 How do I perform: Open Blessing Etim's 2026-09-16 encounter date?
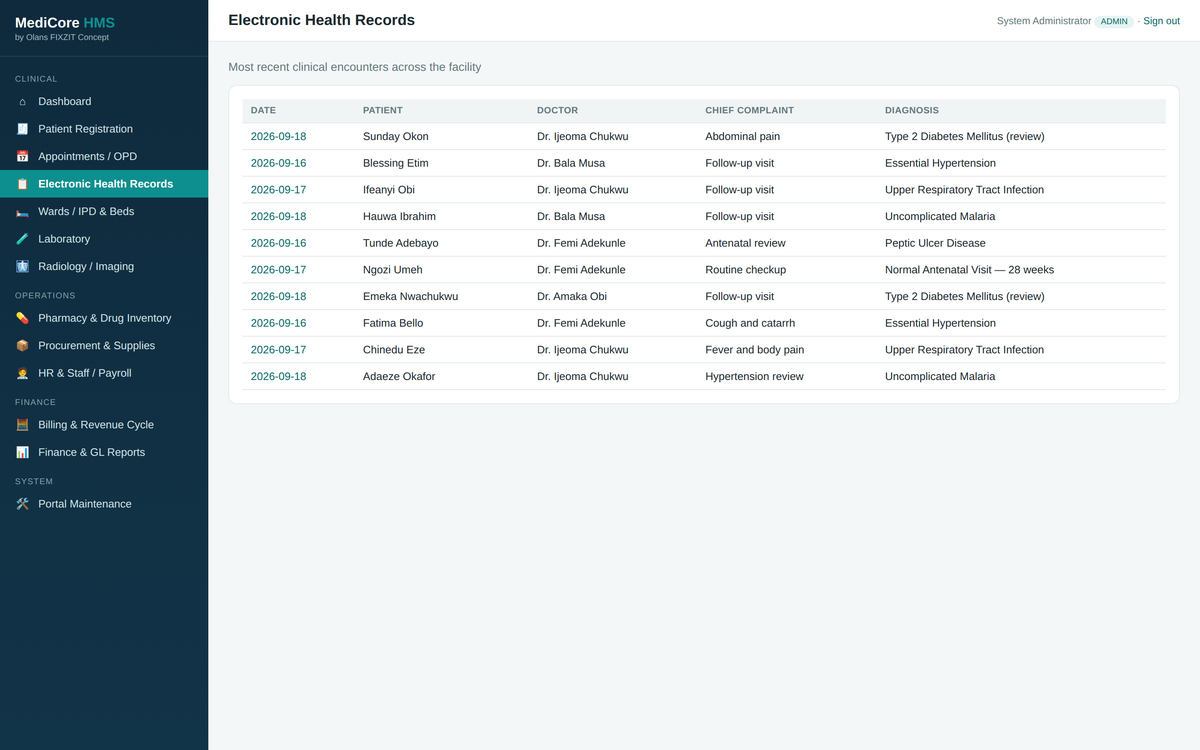[x=278, y=163]
